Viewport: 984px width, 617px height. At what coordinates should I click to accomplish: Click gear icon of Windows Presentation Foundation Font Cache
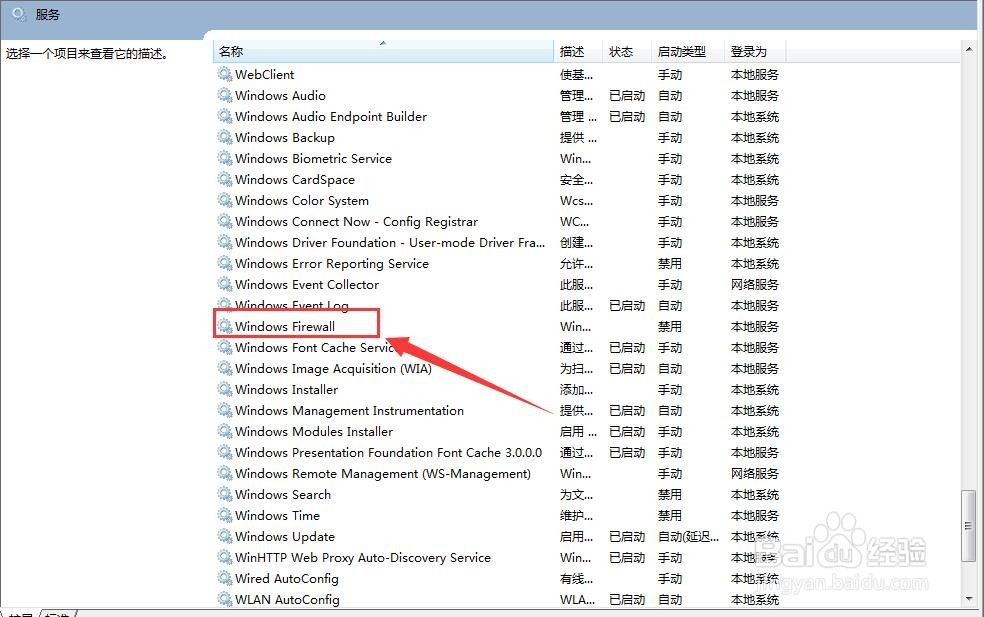pos(225,453)
